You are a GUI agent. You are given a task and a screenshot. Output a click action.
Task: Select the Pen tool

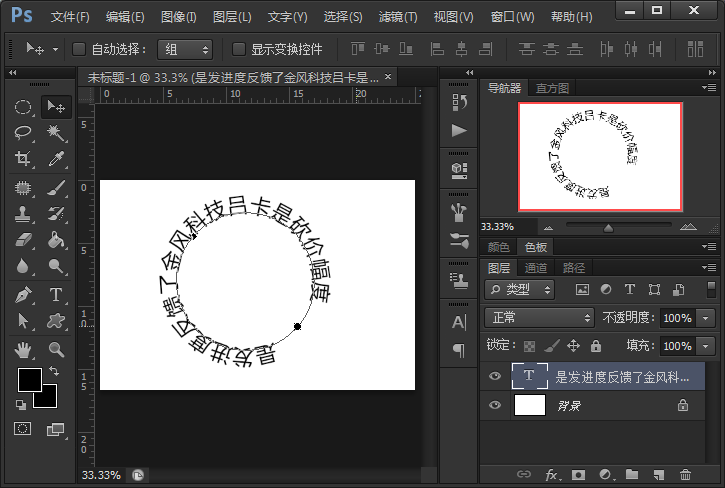point(23,295)
